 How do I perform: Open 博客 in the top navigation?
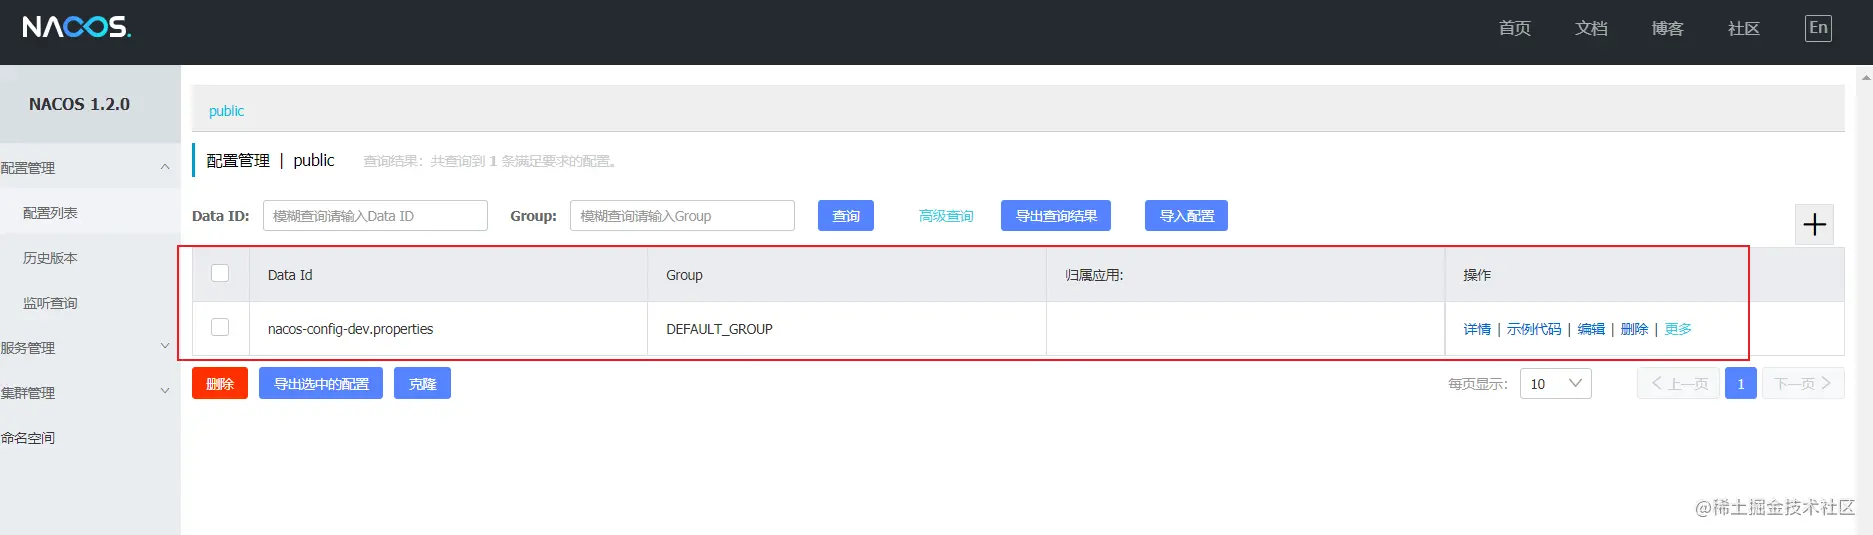[1667, 28]
